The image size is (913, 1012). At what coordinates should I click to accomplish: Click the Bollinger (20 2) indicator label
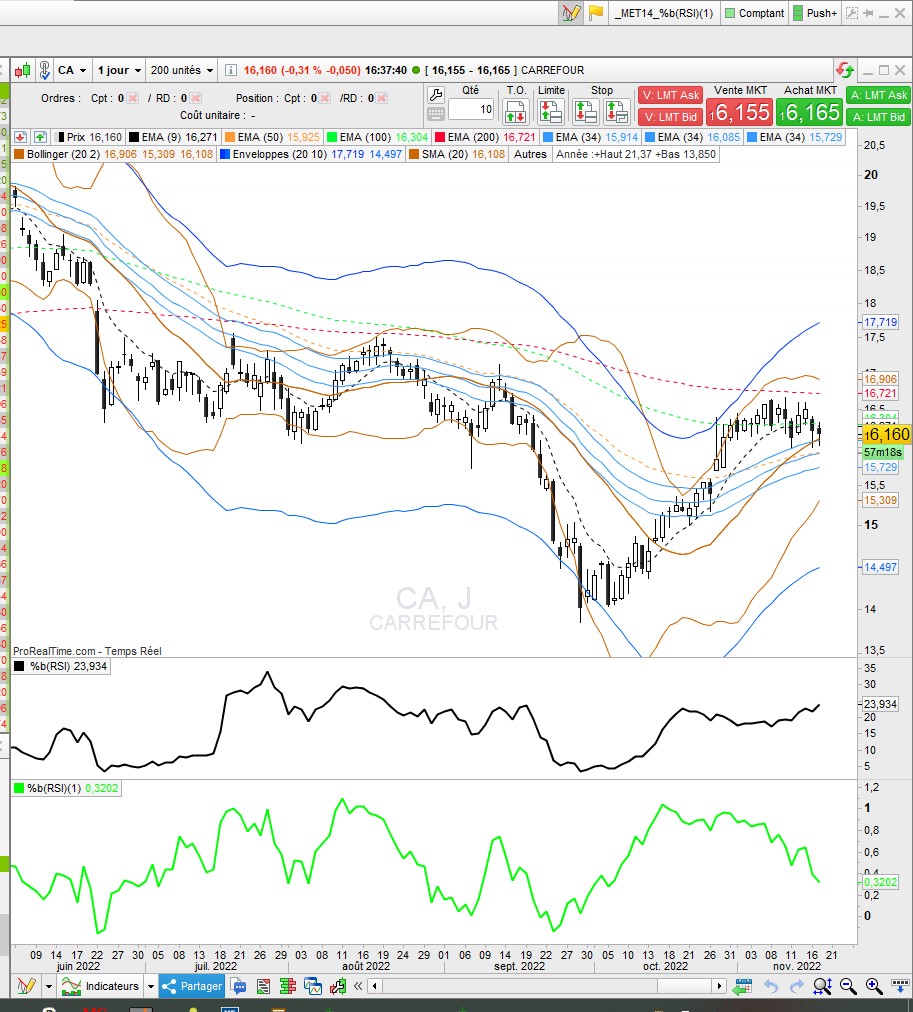114,154
